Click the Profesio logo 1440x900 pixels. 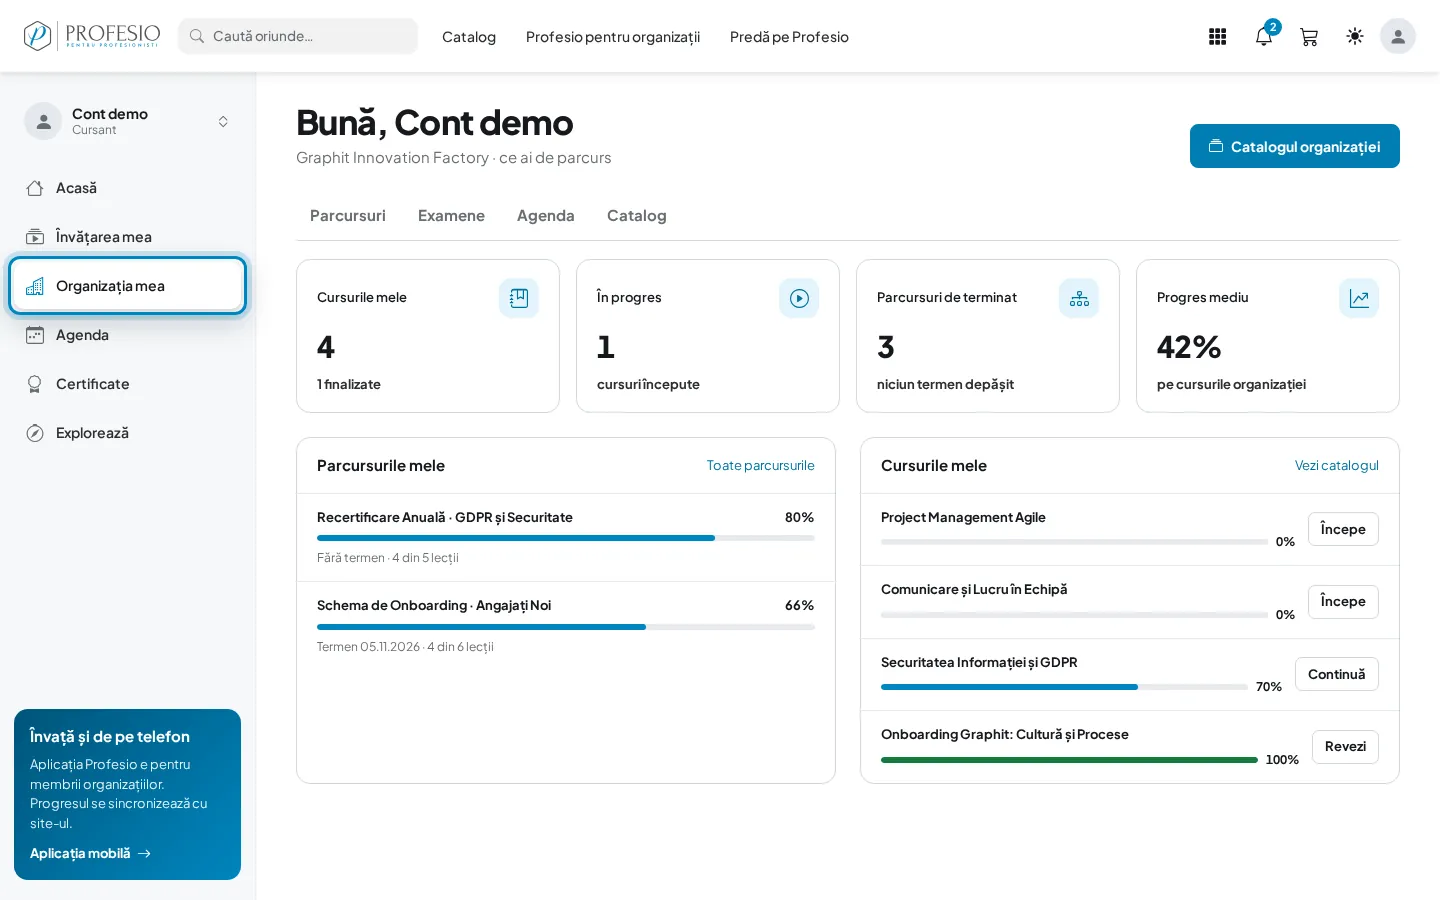tap(92, 36)
